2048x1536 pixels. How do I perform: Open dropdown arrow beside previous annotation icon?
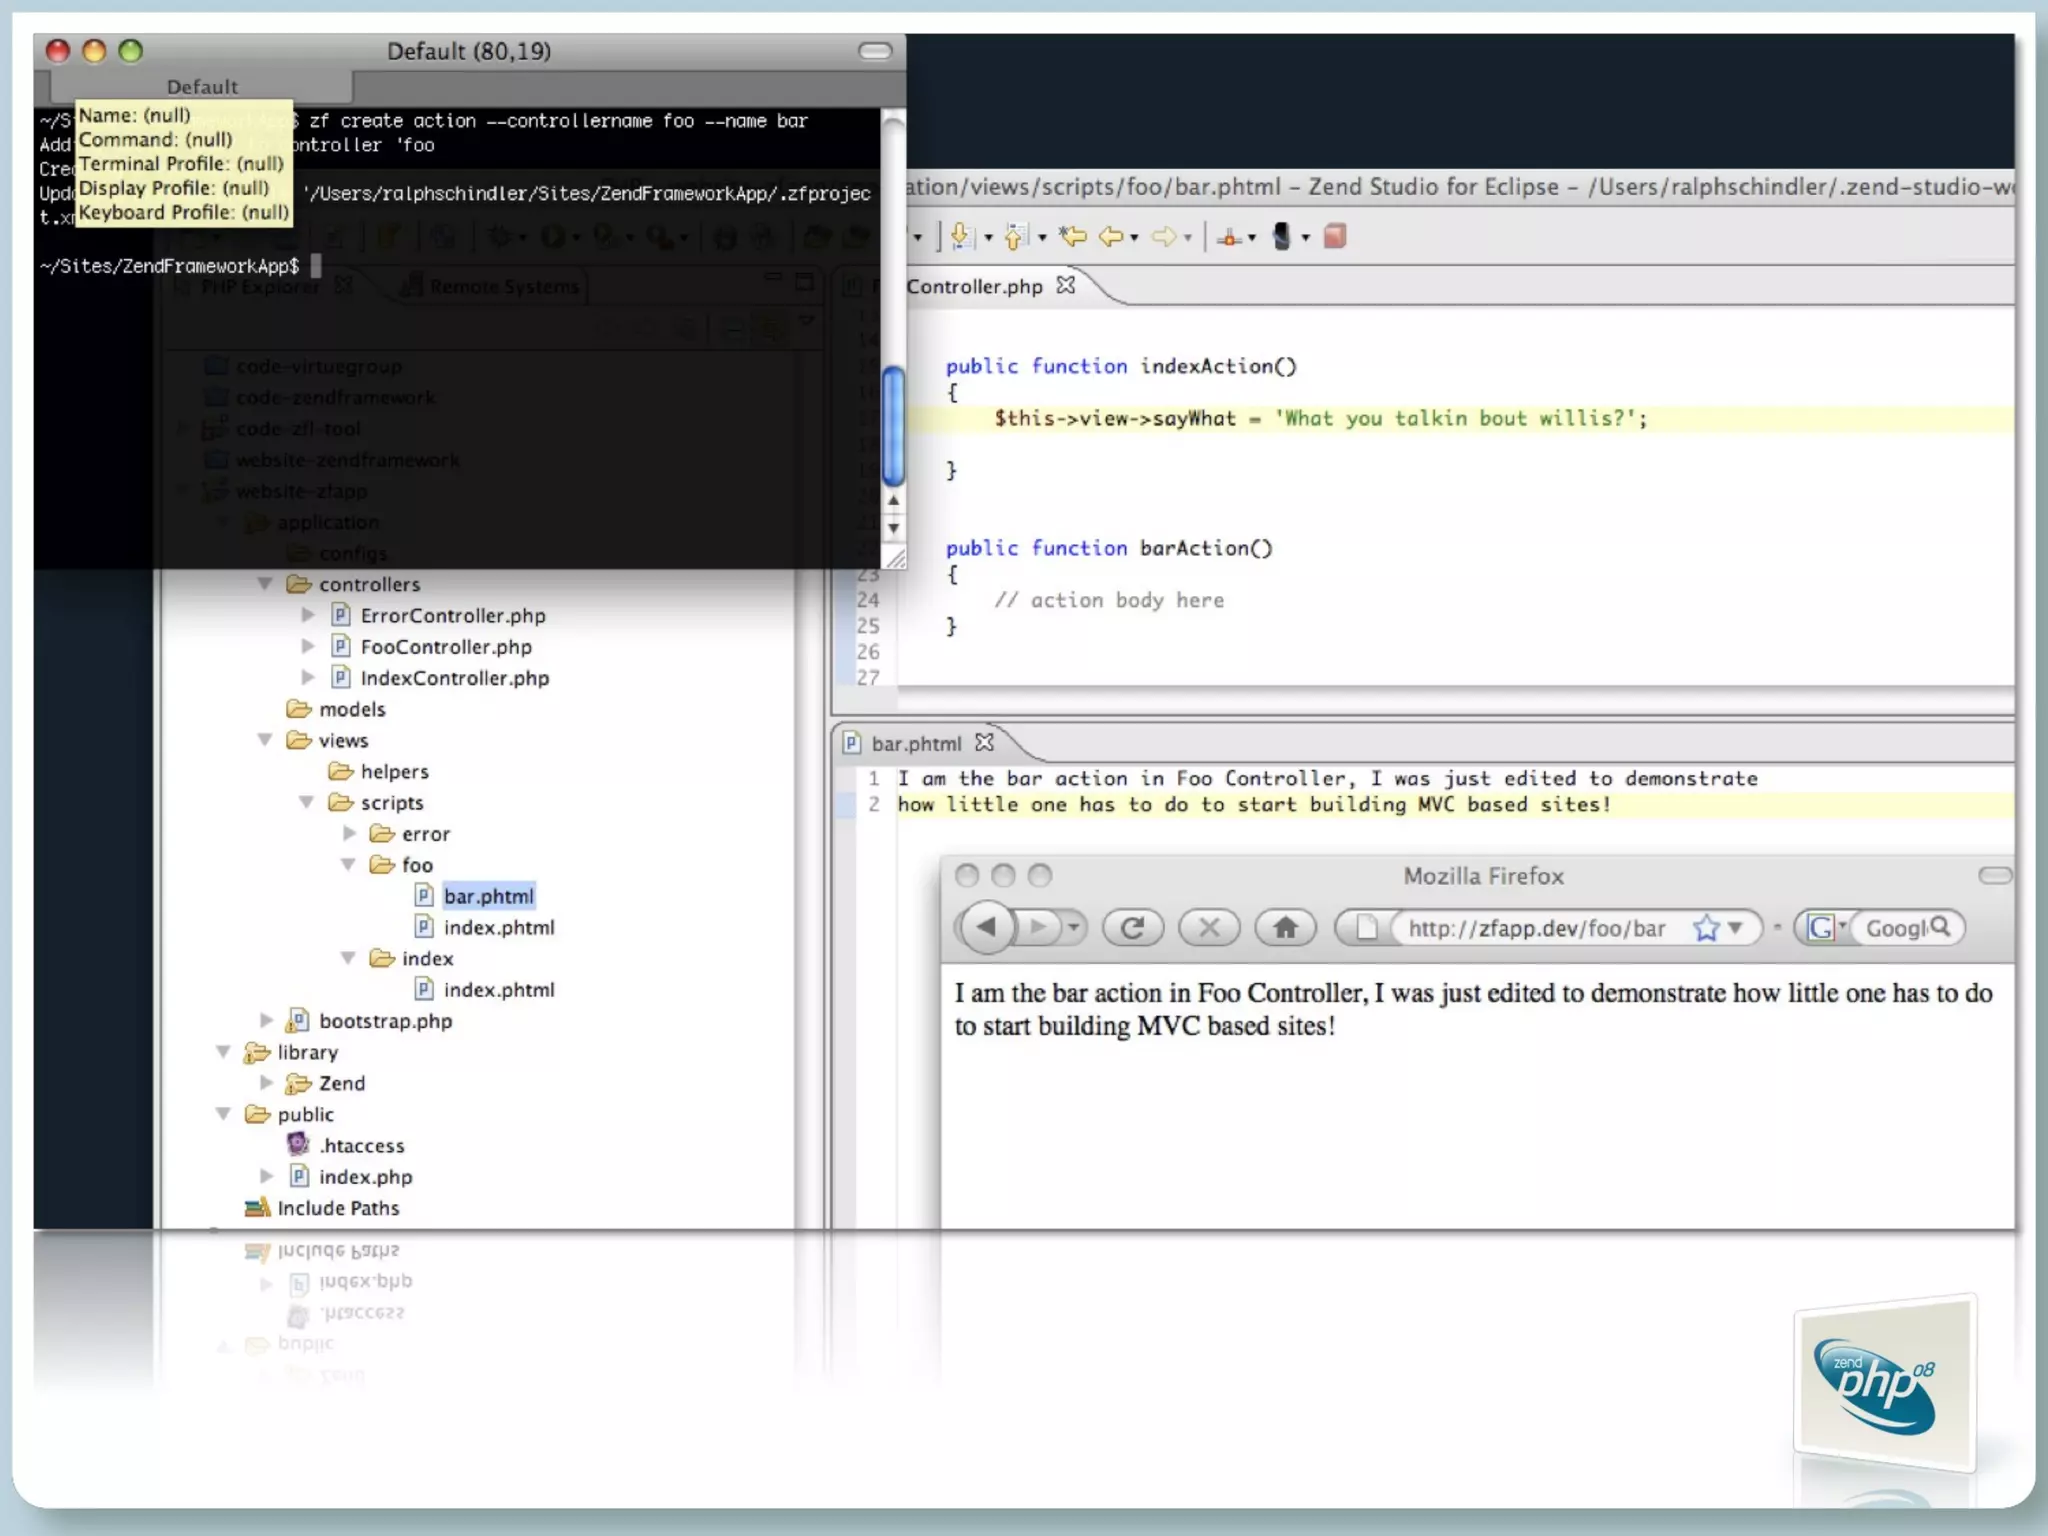[x=1042, y=238]
